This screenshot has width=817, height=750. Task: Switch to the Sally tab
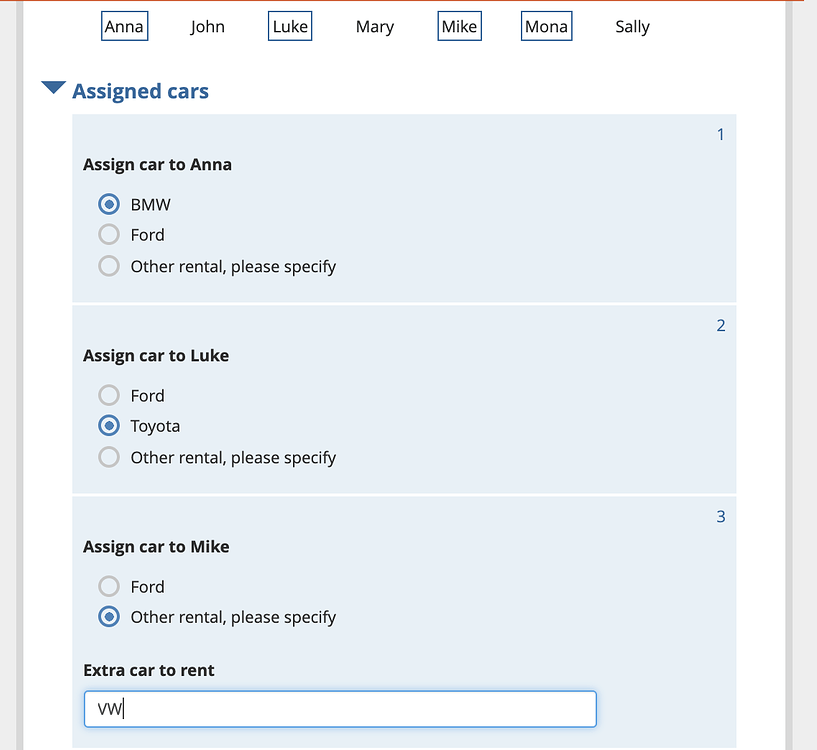pyautogui.click(x=632, y=26)
